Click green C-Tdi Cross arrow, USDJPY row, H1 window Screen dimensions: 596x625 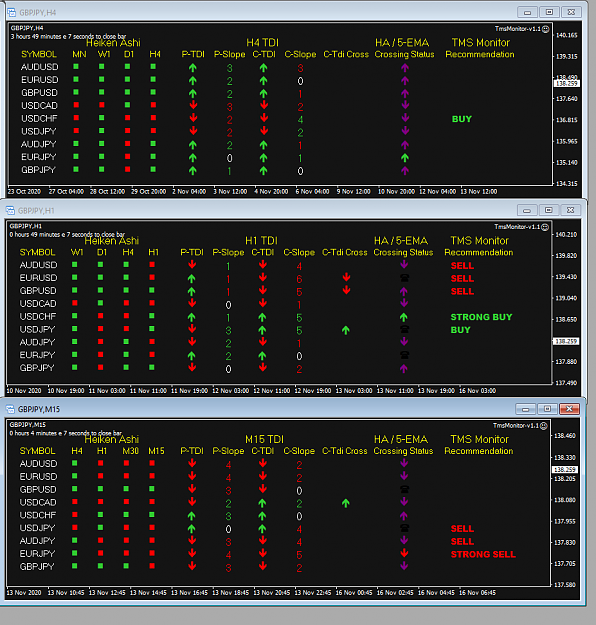pos(346,330)
